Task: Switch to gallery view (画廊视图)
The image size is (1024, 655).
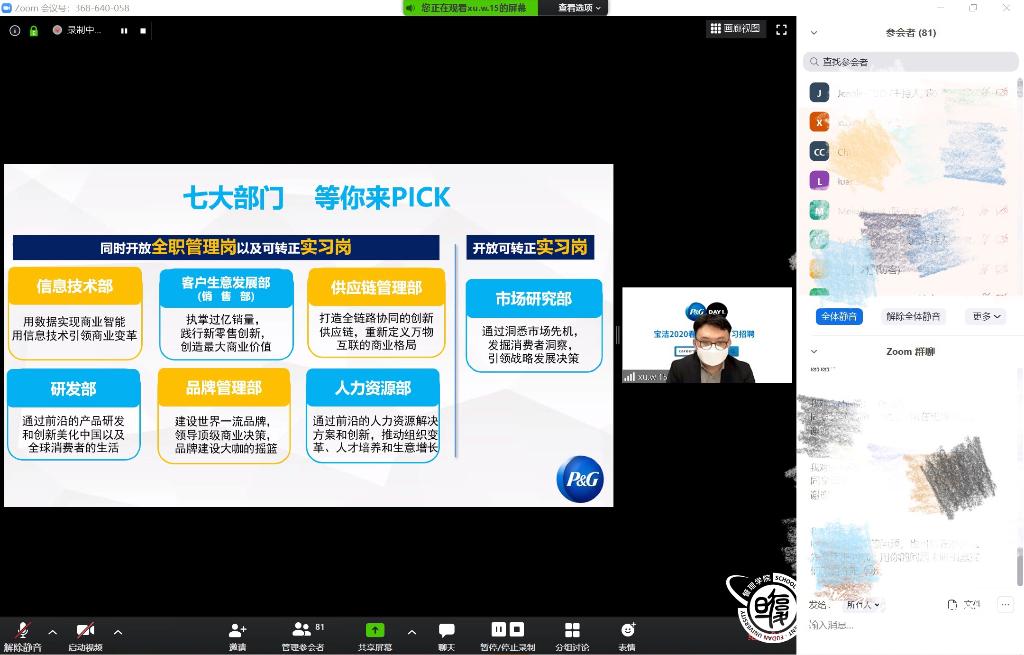Action: [x=735, y=29]
